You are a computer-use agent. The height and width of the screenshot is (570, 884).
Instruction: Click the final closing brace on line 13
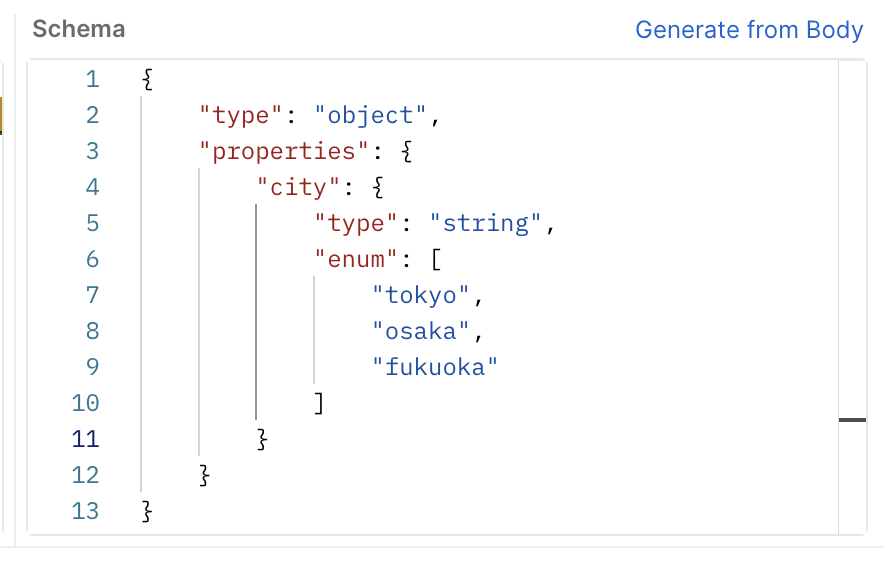(x=147, y=512)
